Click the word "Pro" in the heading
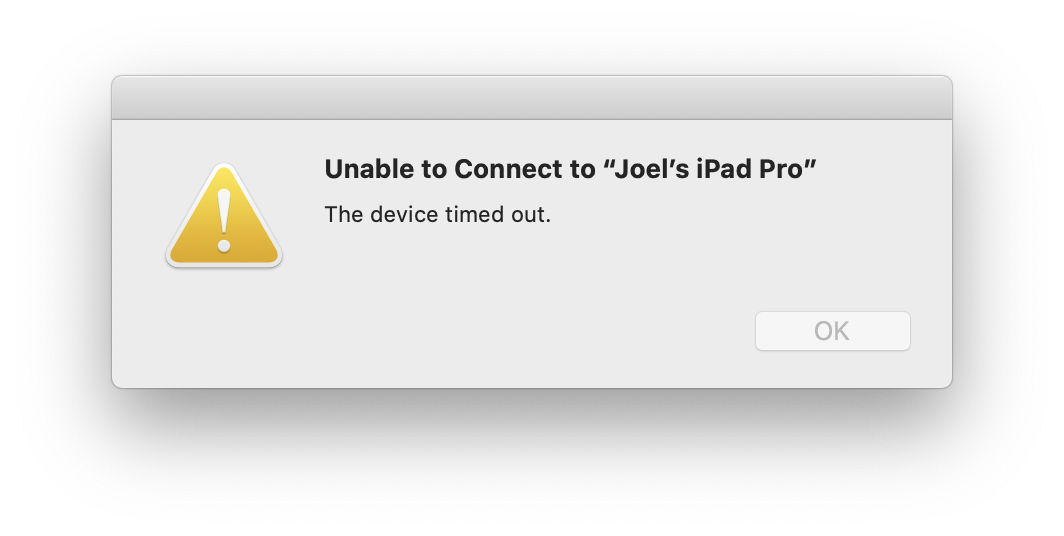1064x536 pixels. pos(780,169)
